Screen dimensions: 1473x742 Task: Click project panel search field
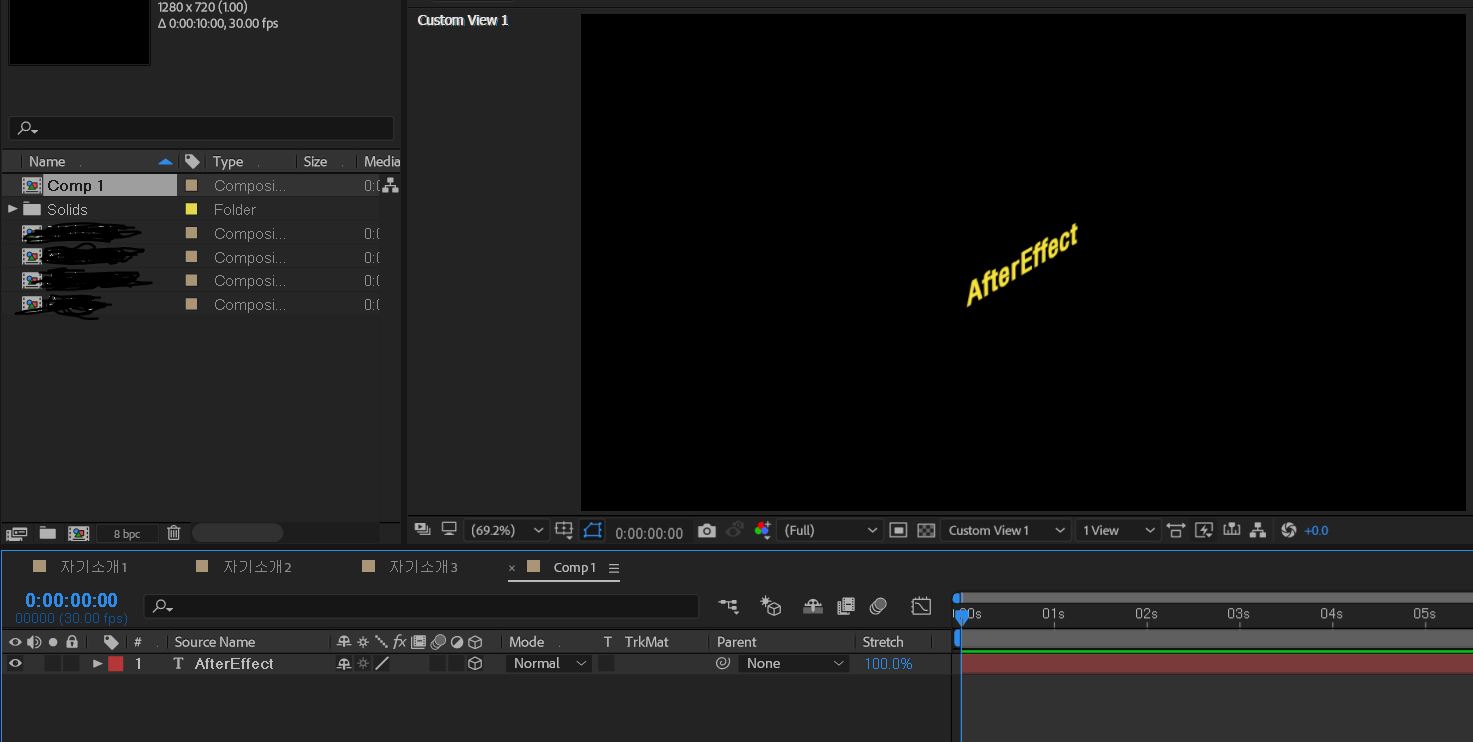point(201,128)
